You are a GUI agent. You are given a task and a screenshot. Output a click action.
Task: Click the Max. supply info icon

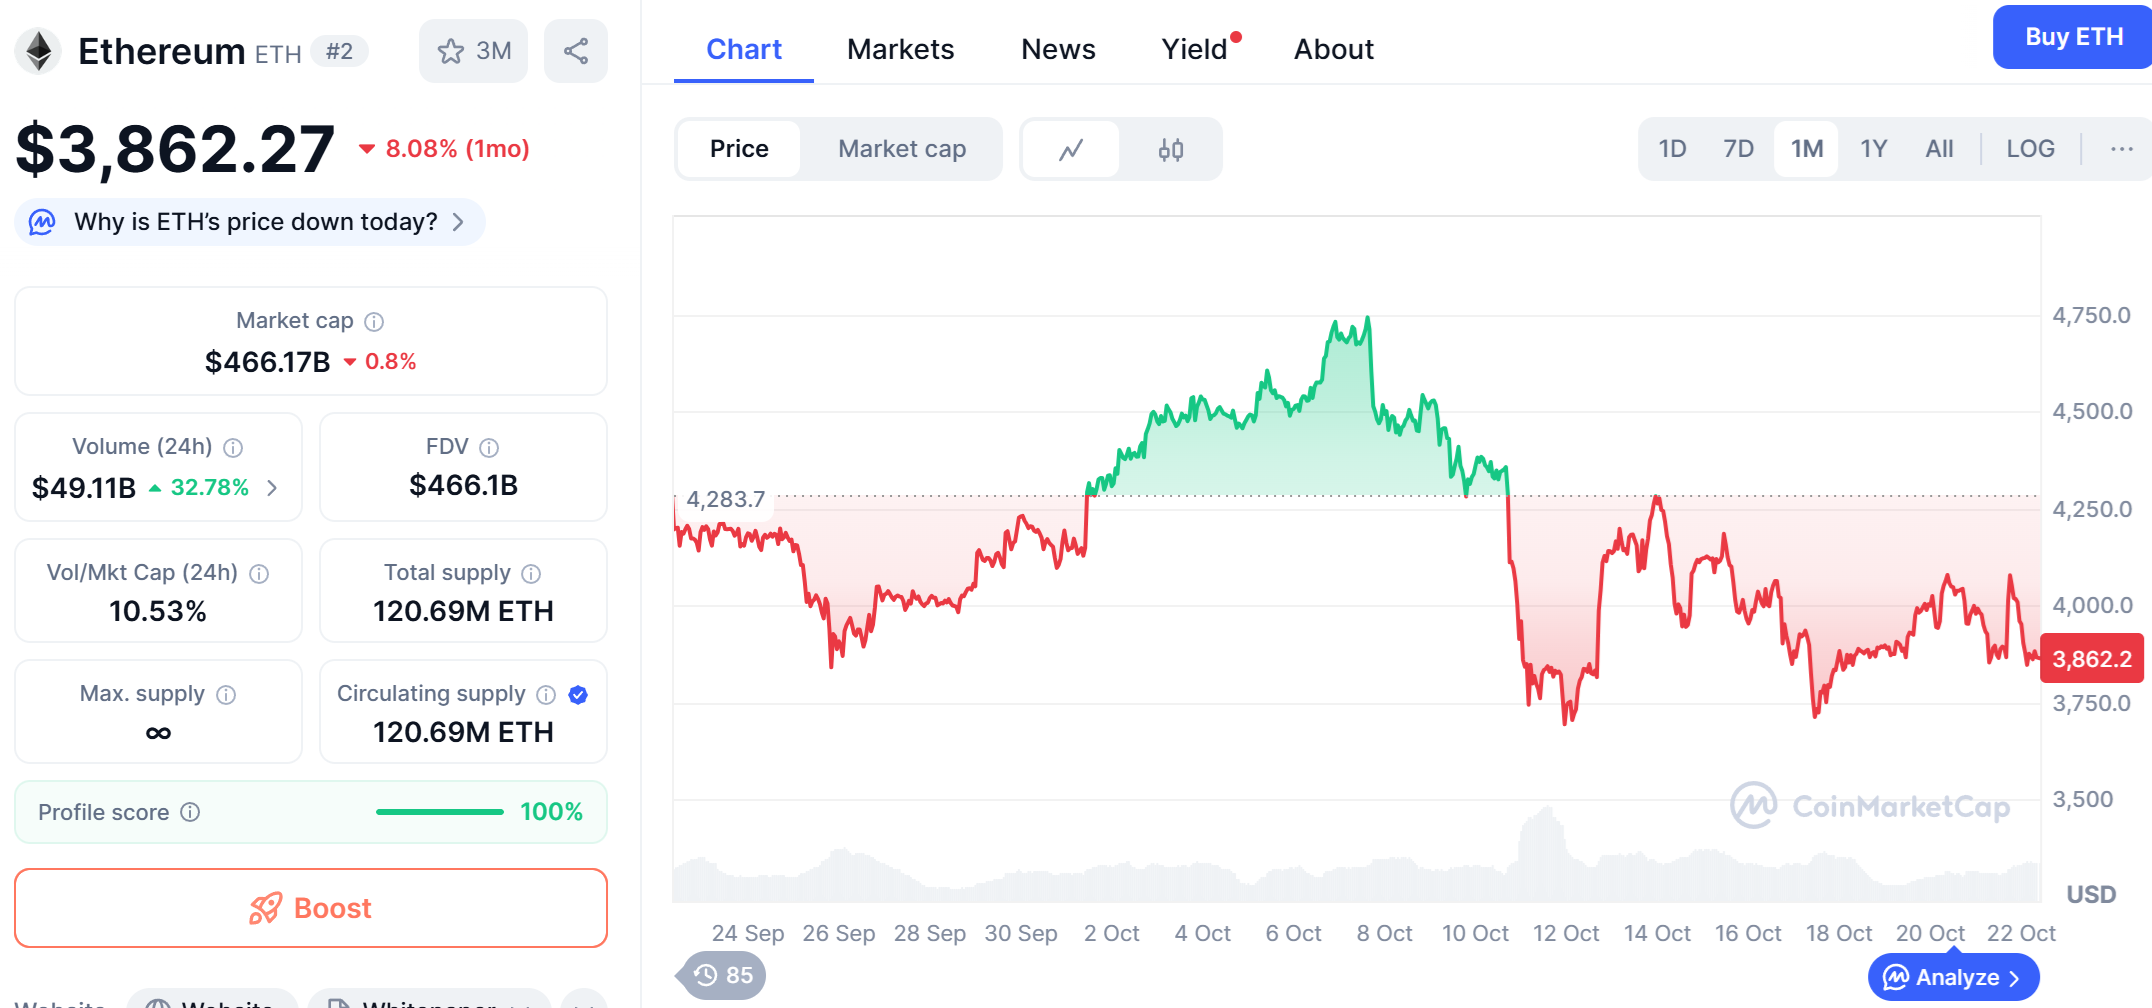coord(227,694)
